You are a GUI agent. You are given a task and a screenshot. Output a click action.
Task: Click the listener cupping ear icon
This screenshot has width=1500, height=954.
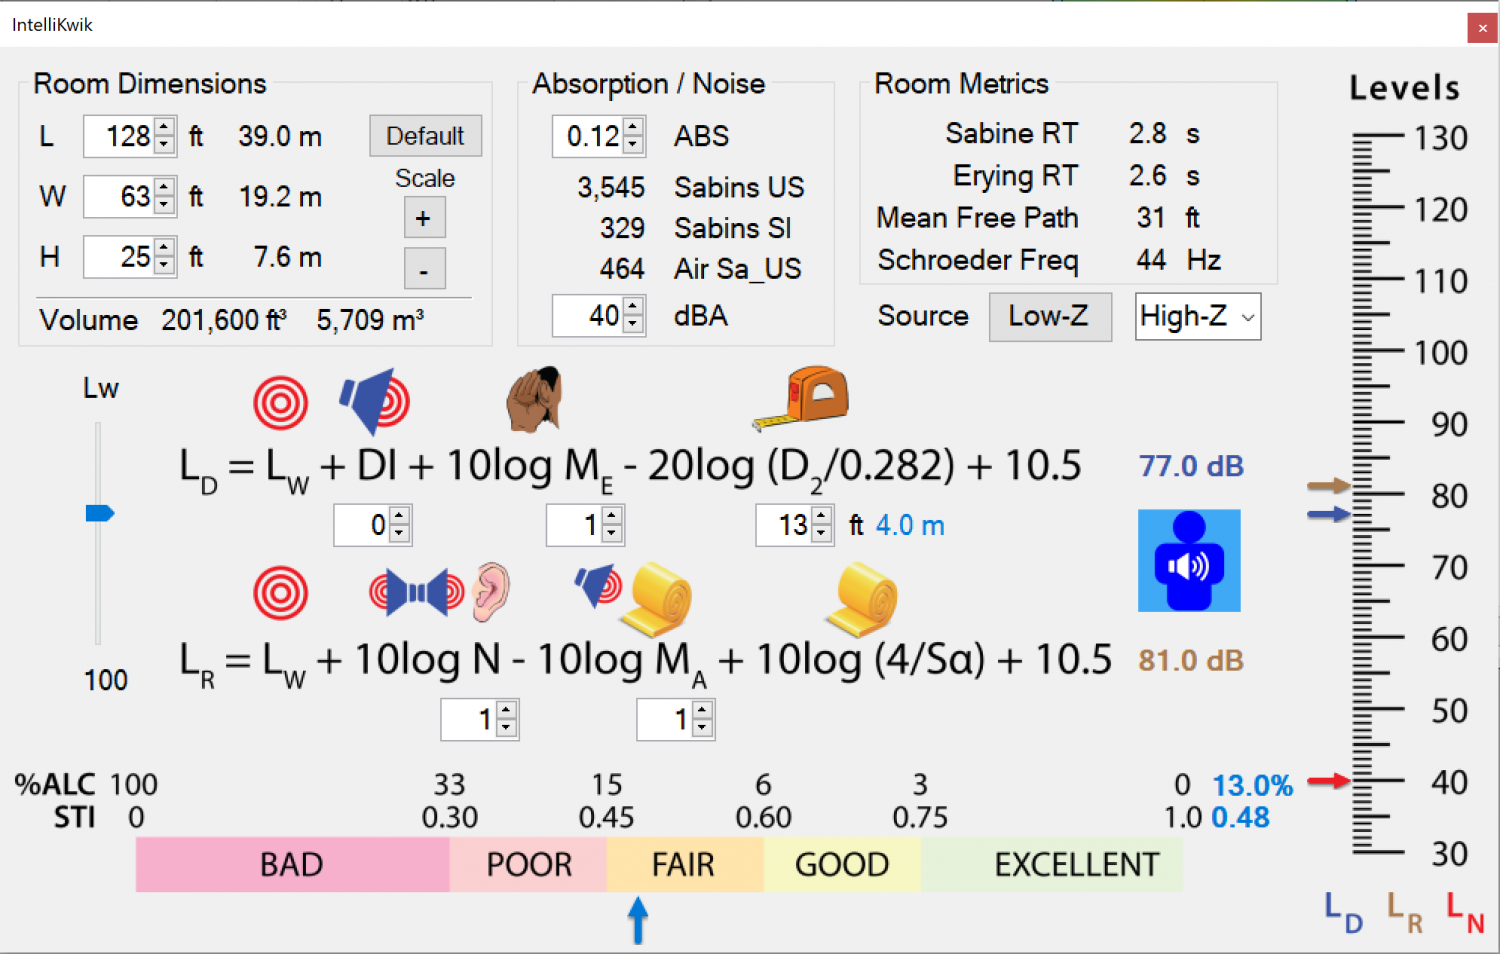(x=534, y=399)
